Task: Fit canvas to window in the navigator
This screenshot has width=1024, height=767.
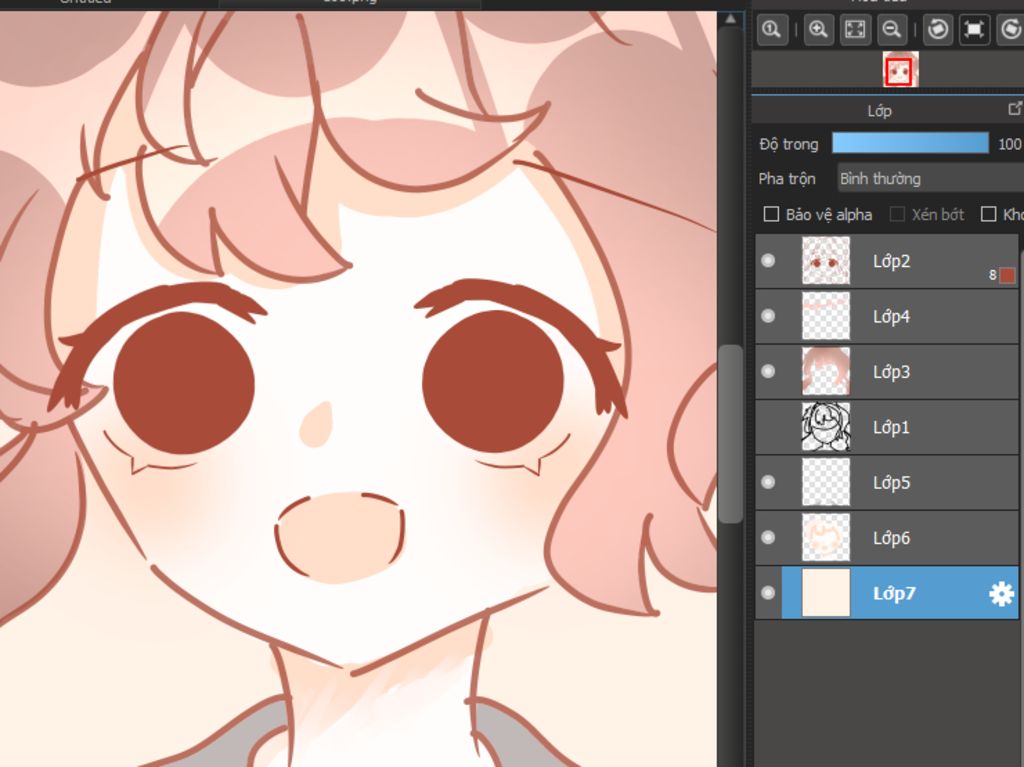Action: (855, 29)
